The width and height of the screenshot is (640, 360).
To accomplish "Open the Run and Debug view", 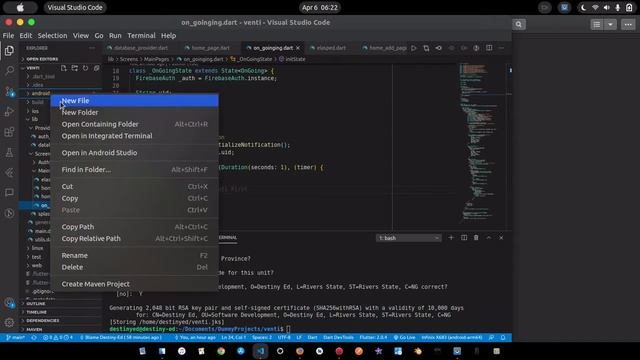I will (x=9, y=111).
